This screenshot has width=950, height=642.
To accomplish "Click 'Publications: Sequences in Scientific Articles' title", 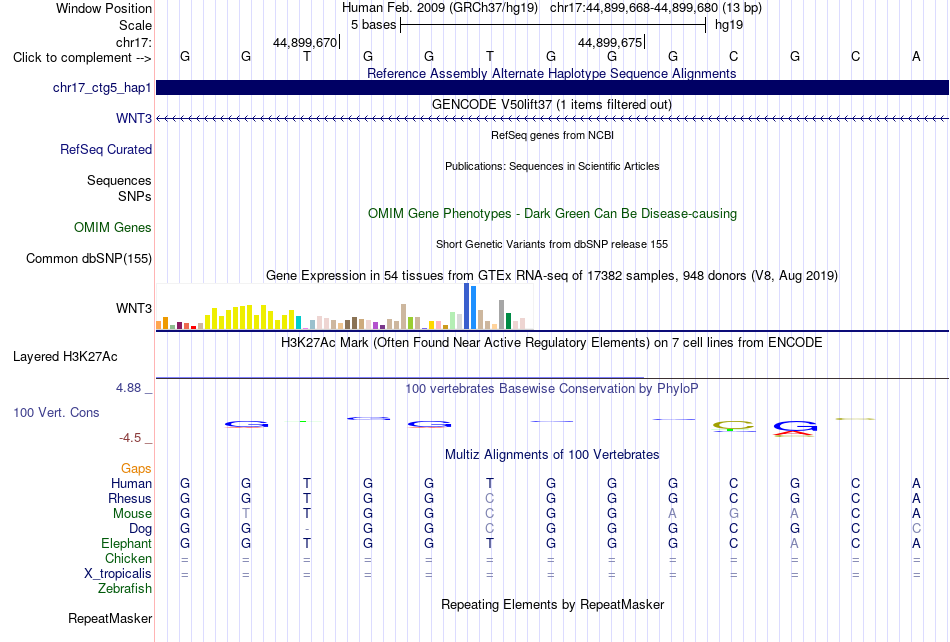I will [552, 166].
